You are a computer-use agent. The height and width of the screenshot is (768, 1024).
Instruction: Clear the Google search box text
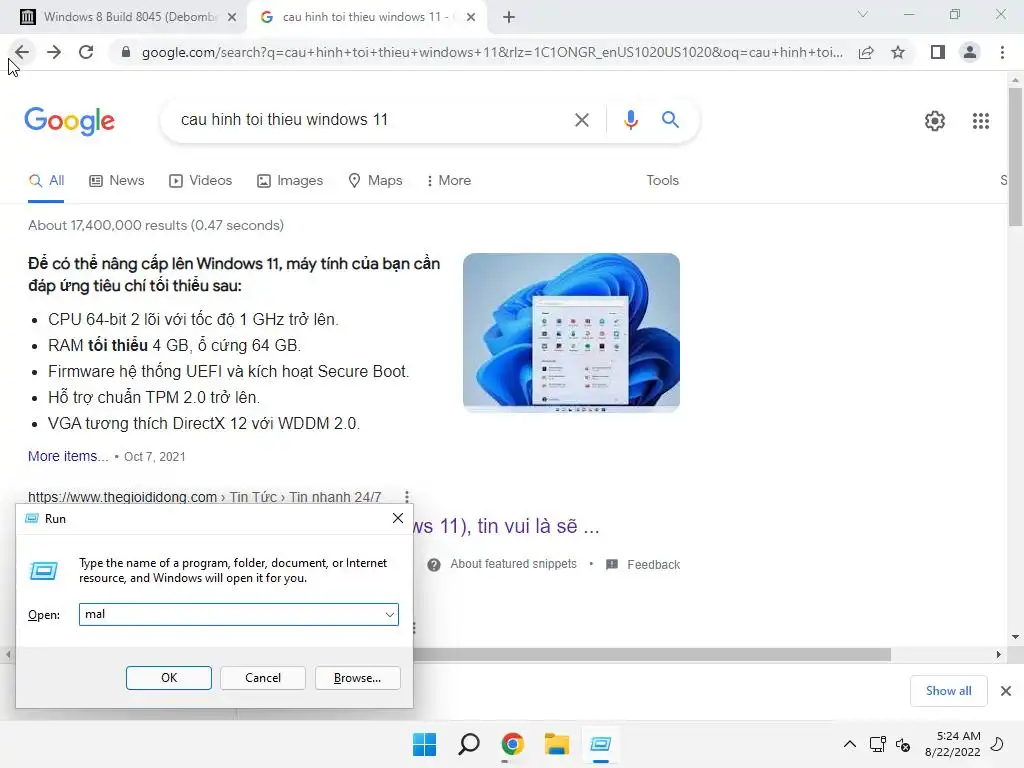581,120
